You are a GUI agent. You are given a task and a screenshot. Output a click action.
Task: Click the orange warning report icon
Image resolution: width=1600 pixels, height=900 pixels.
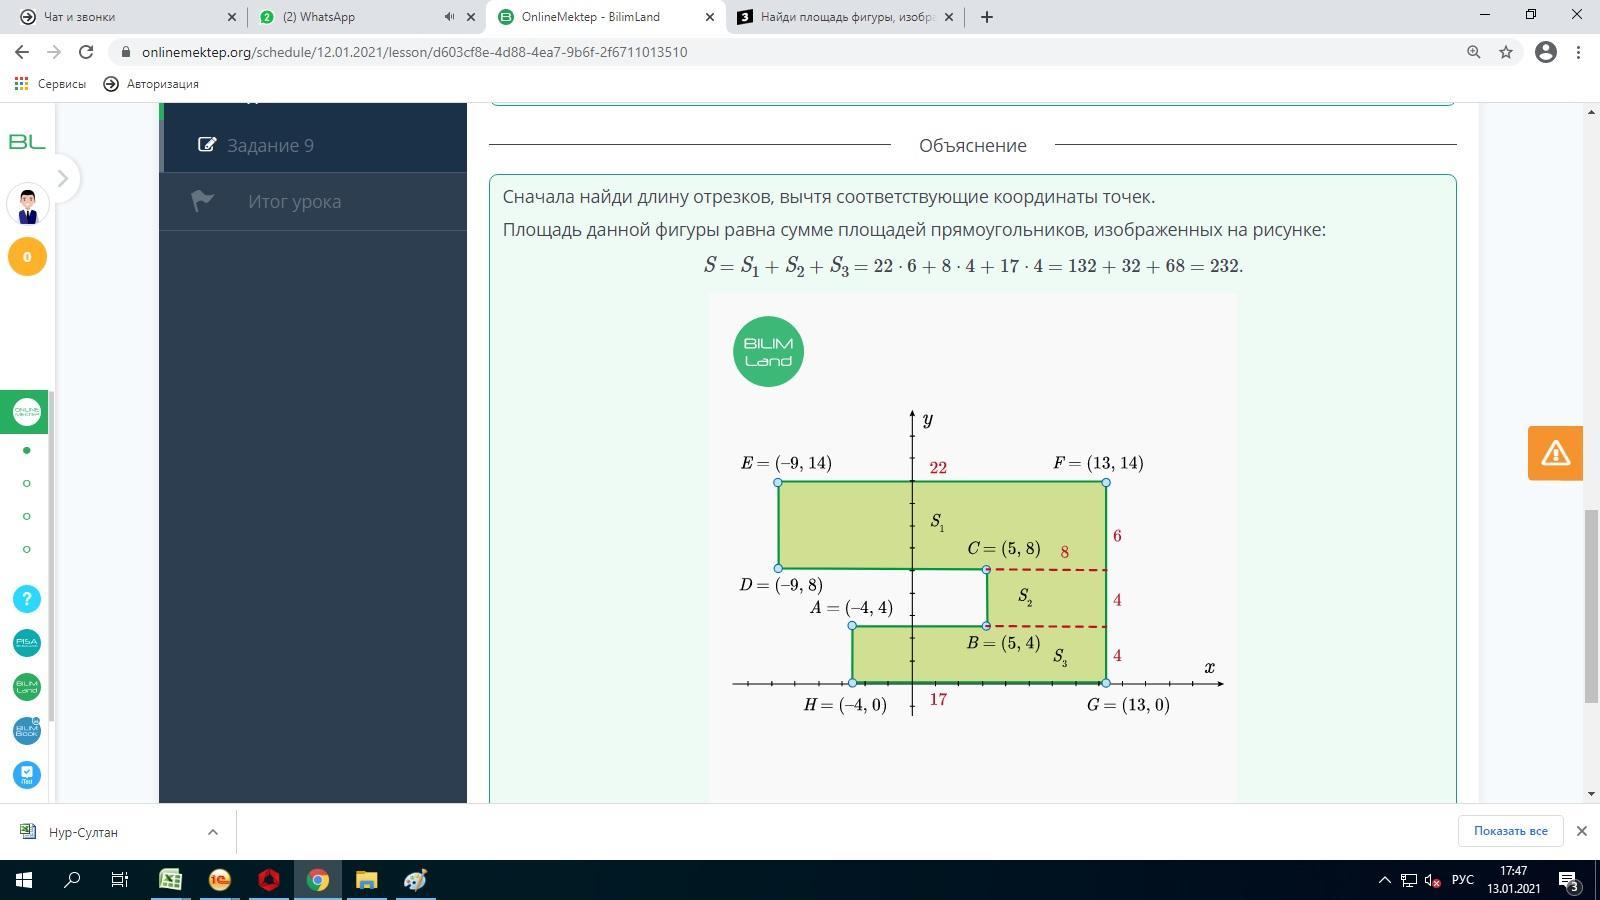coord(1555,453)
